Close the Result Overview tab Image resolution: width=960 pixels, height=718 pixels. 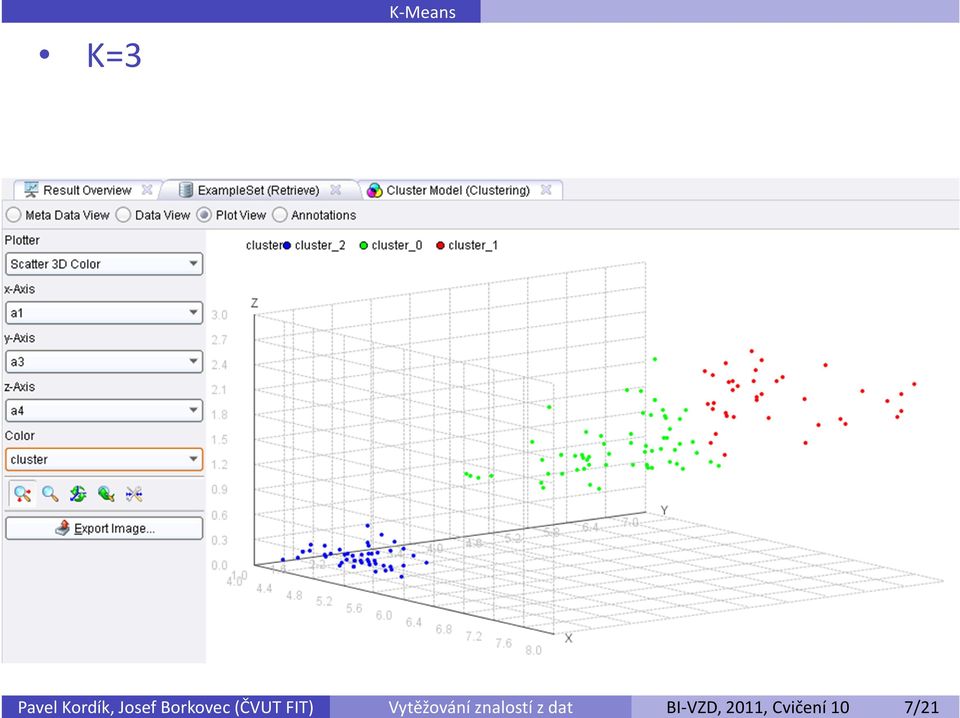coord(147,190)
